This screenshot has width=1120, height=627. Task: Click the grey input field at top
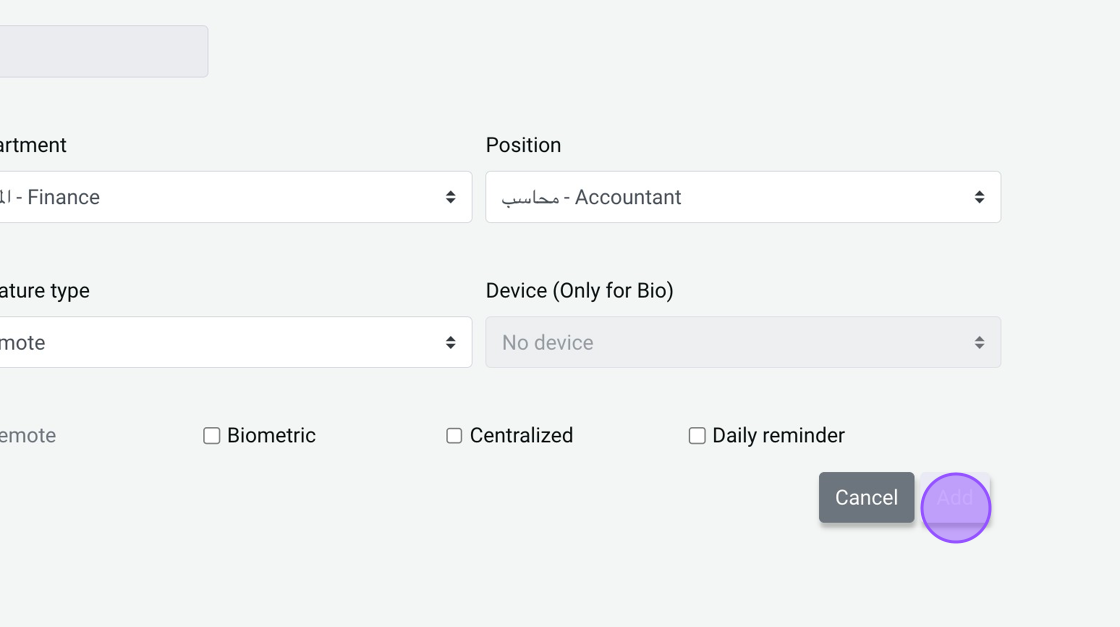click(x=100, y=52)
